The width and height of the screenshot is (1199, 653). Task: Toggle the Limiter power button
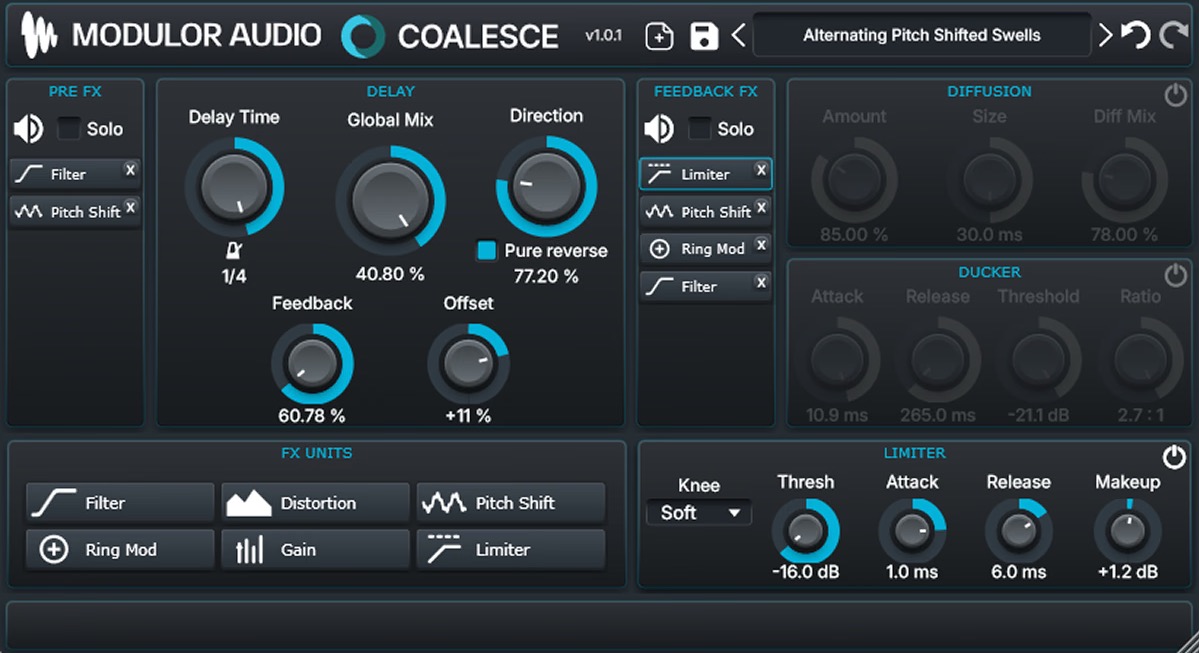(1175, 457)
